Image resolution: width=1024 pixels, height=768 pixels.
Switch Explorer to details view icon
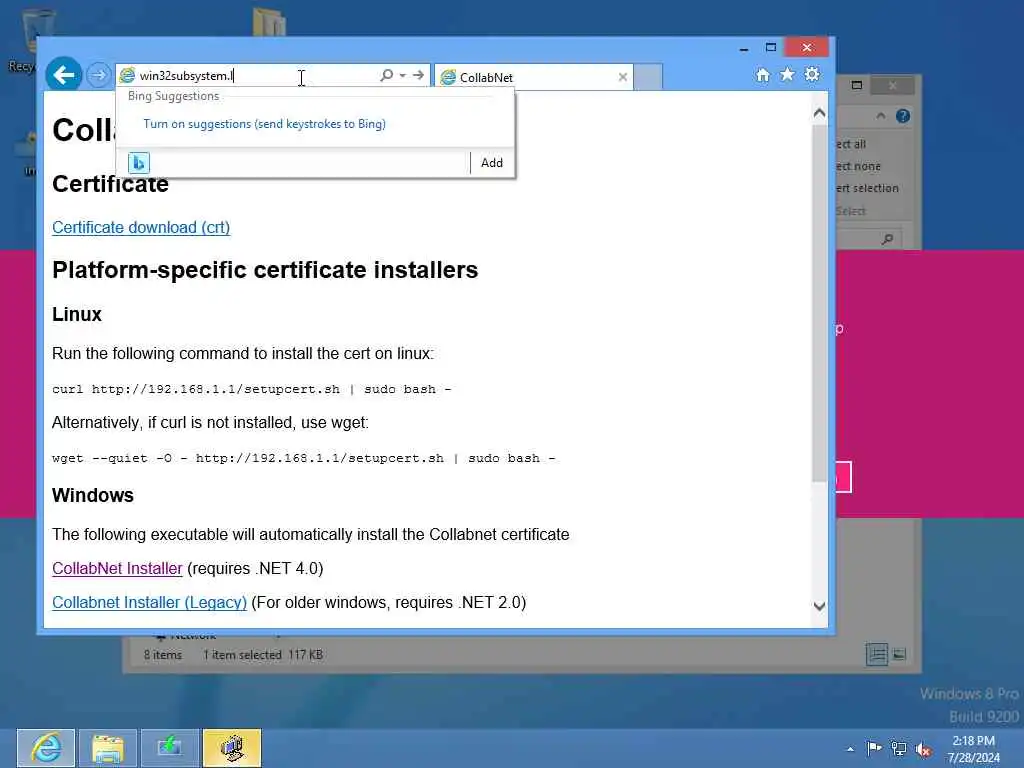tap(876, 654)
